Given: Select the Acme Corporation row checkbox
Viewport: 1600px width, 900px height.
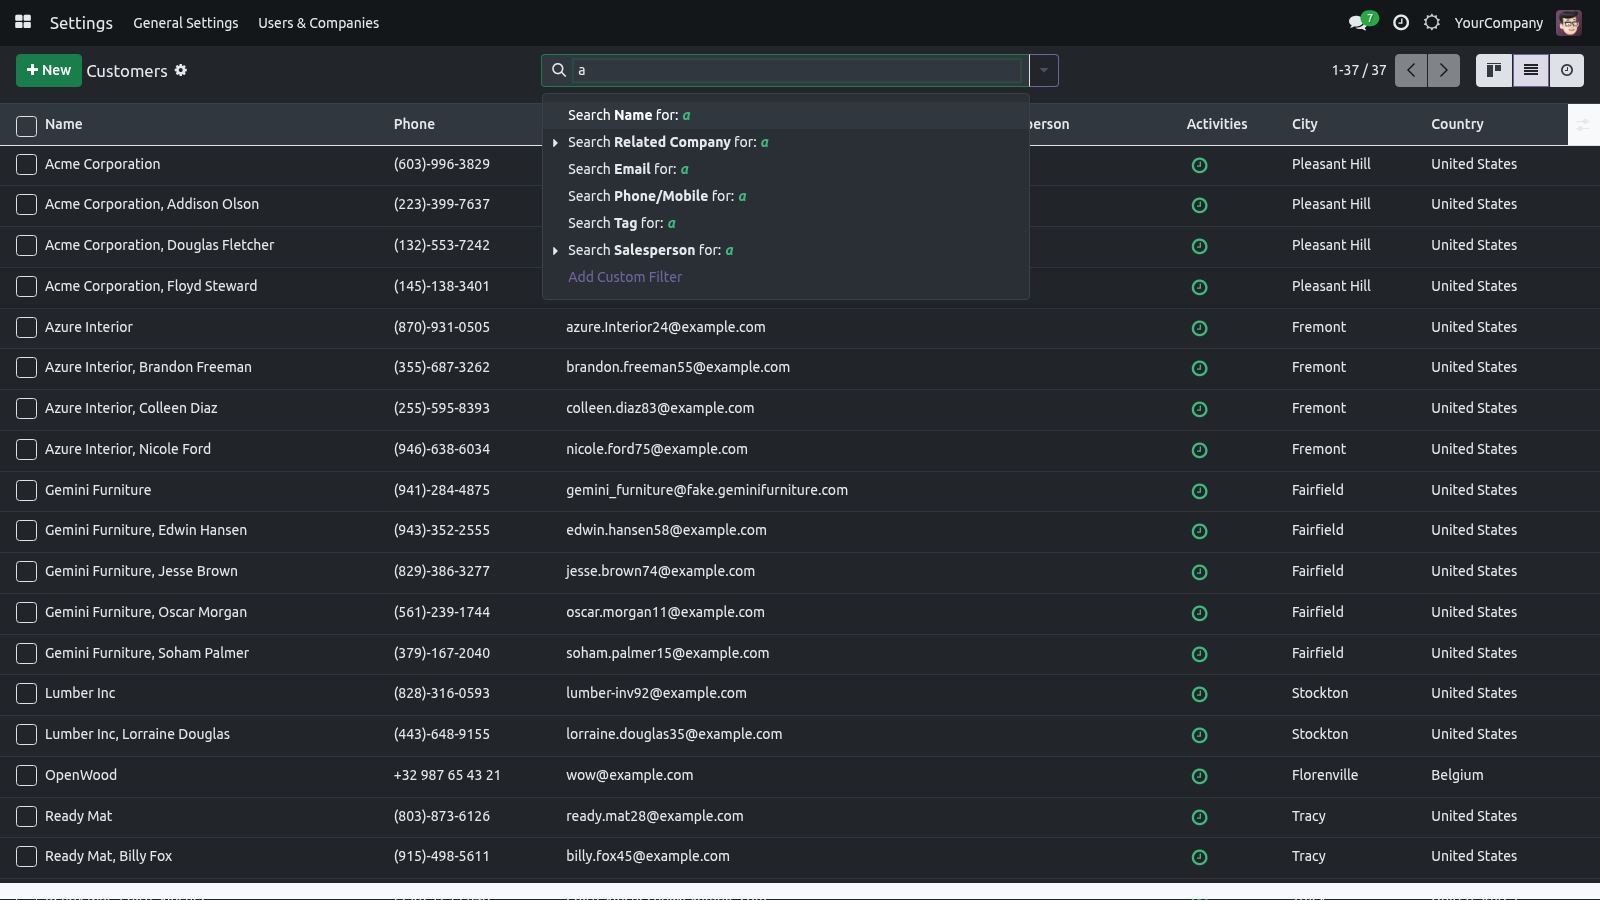Looking at the screenshot, I should click(27, 164).
